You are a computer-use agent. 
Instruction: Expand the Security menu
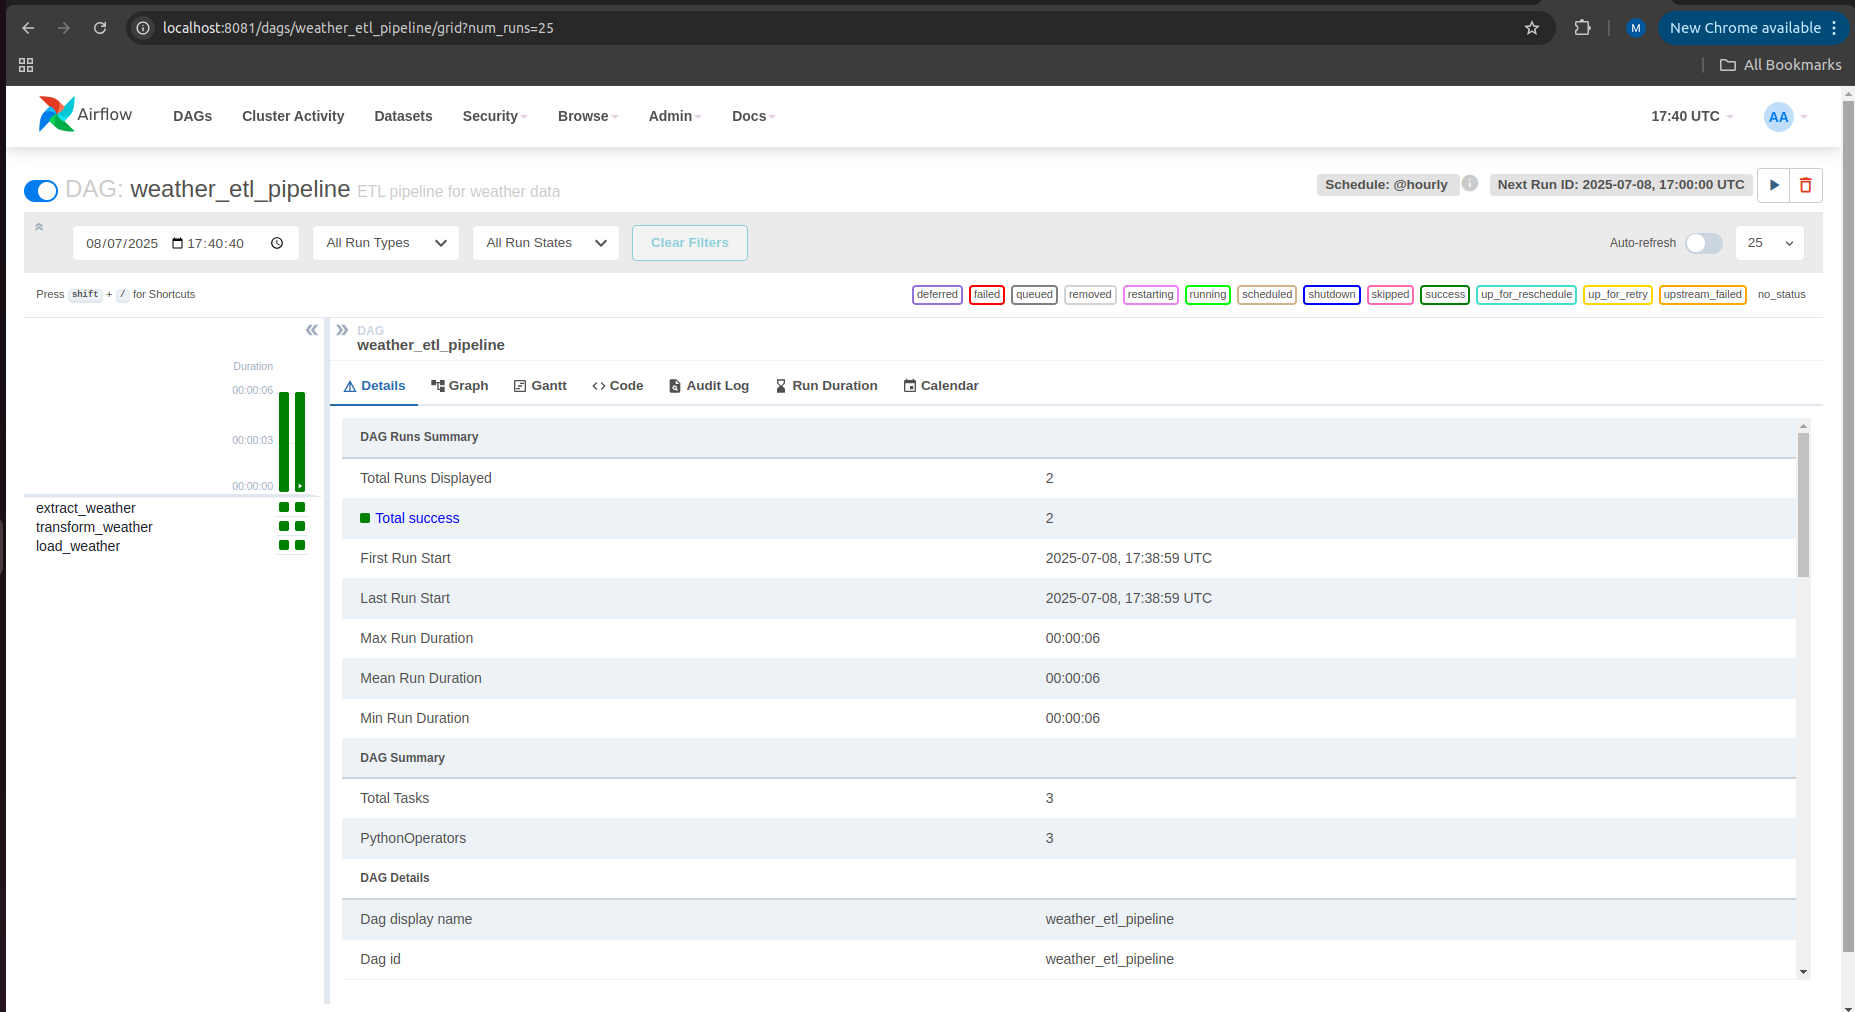[495, 116]
